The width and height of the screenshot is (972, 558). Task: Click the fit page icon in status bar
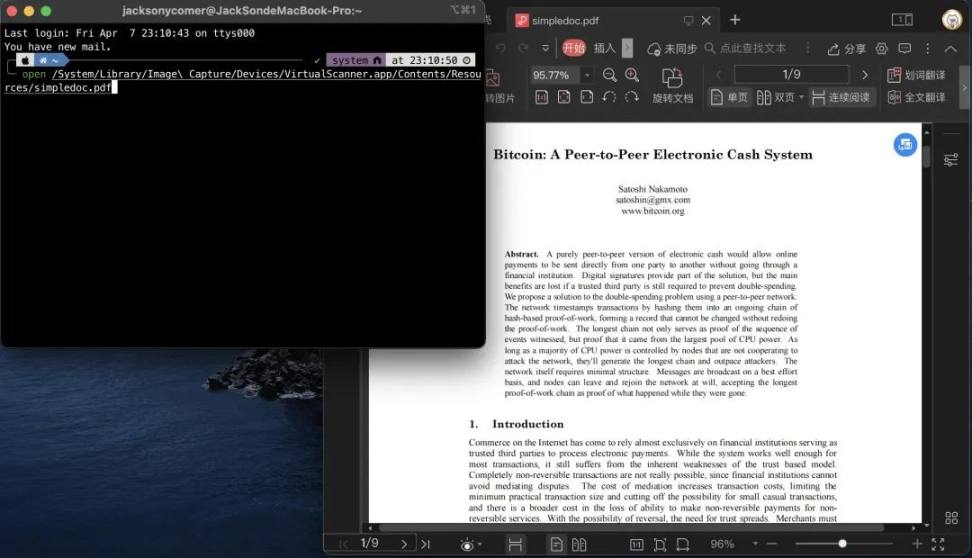pyautogui.click(x=660, y=544)
